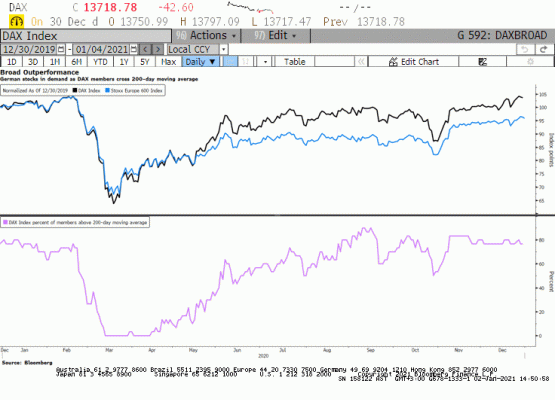
Task: Click the redo arrow button
Action: (x=544, y=49)
